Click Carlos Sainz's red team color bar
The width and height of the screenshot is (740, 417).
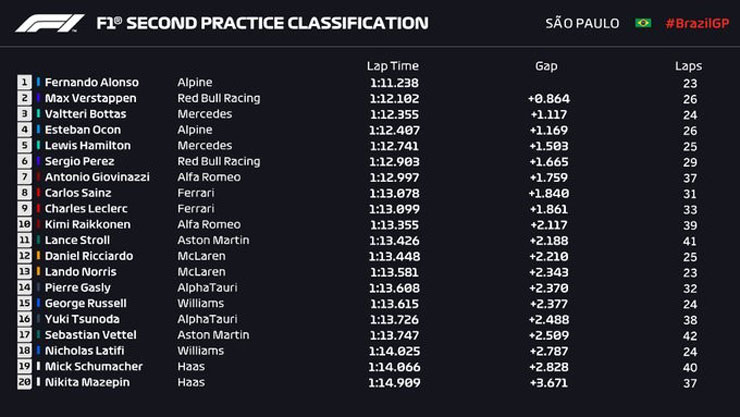39,193
